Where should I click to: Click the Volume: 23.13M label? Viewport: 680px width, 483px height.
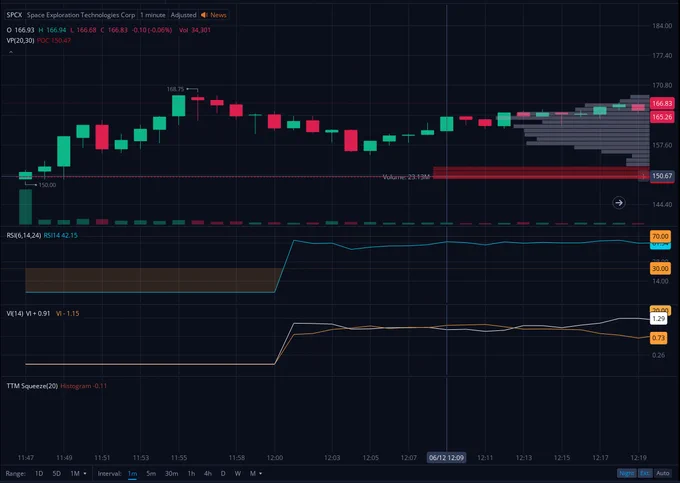[x=406, y=177]
